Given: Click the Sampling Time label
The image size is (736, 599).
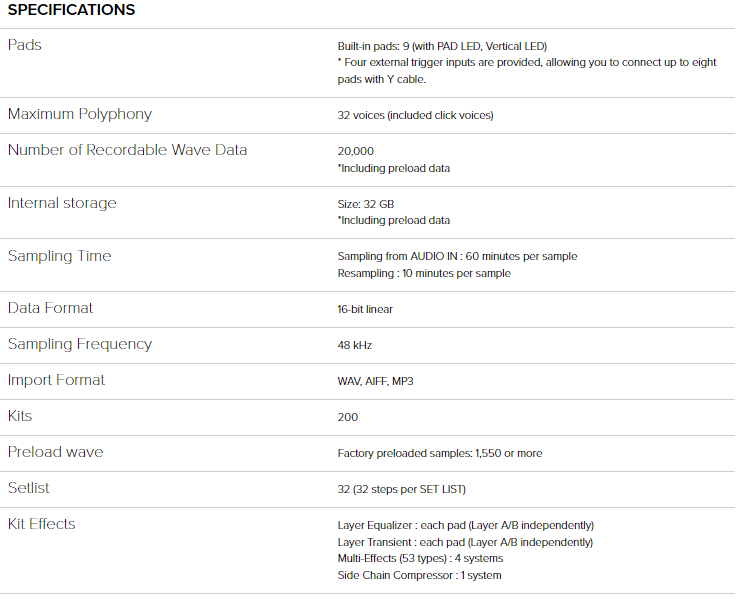Looking at the screenshot, I should 59,256.
